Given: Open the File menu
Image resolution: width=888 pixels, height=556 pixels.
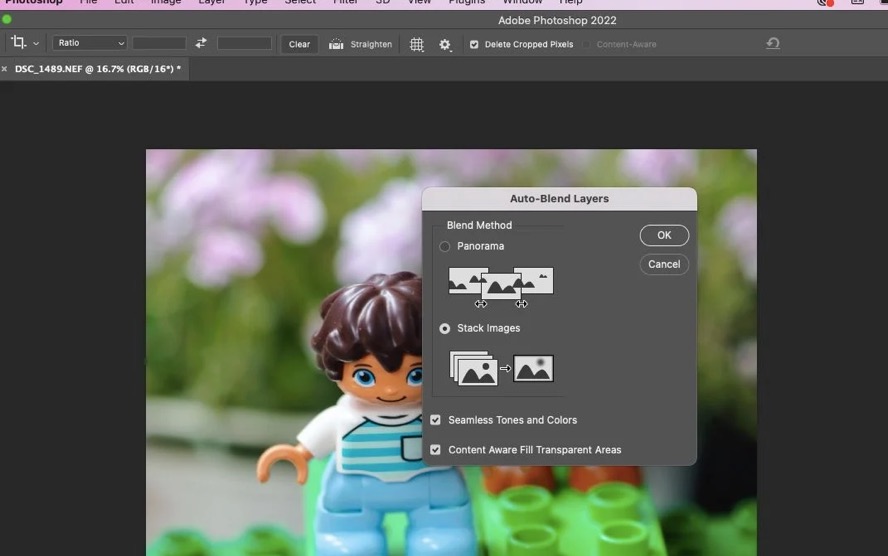Looking at the screenshot, I should (x=88, y=2).
